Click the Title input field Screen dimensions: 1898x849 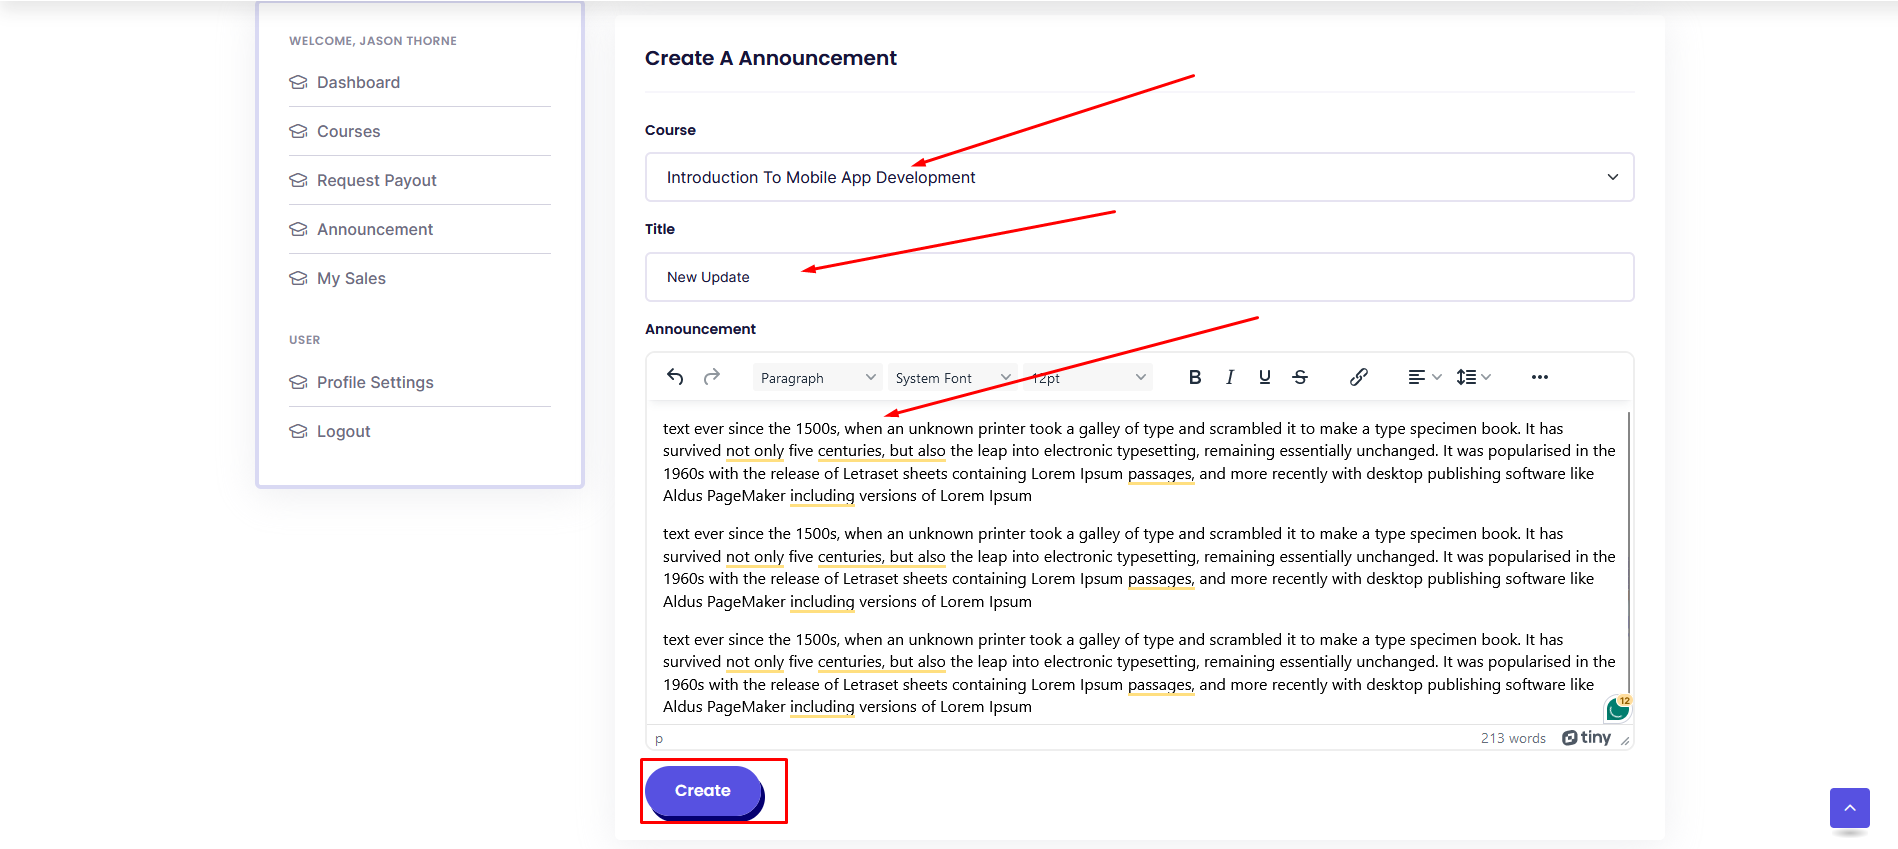[x=1140, y=277]
